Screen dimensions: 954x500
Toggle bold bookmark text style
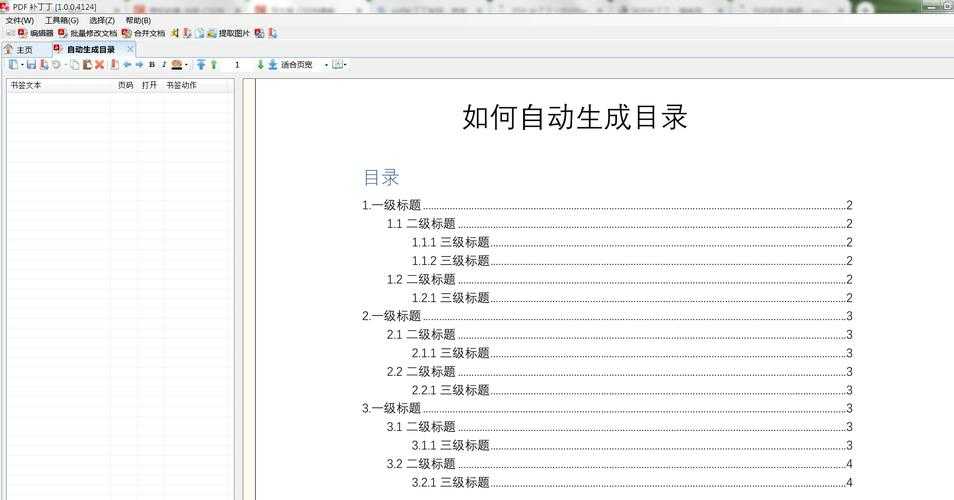pos(151,64)
